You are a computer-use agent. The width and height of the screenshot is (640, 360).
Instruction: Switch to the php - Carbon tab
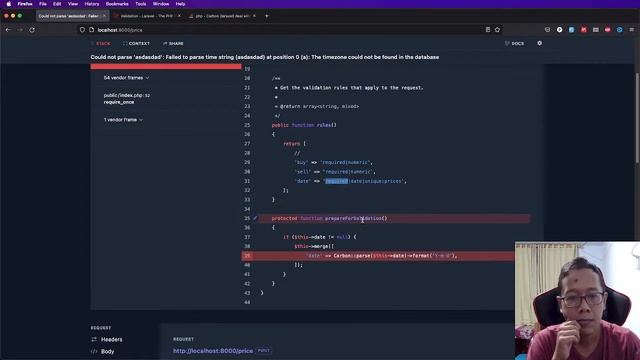point(222,16)
